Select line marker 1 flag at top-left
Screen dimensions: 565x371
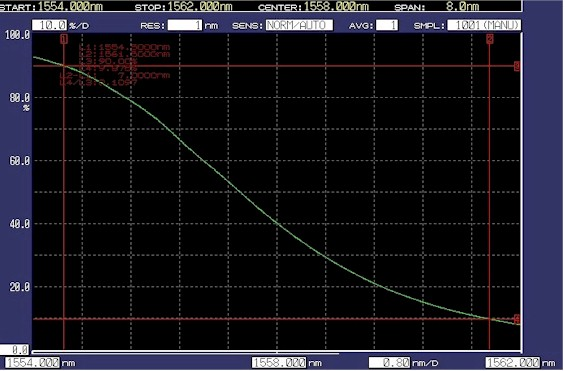click(64, 39)
